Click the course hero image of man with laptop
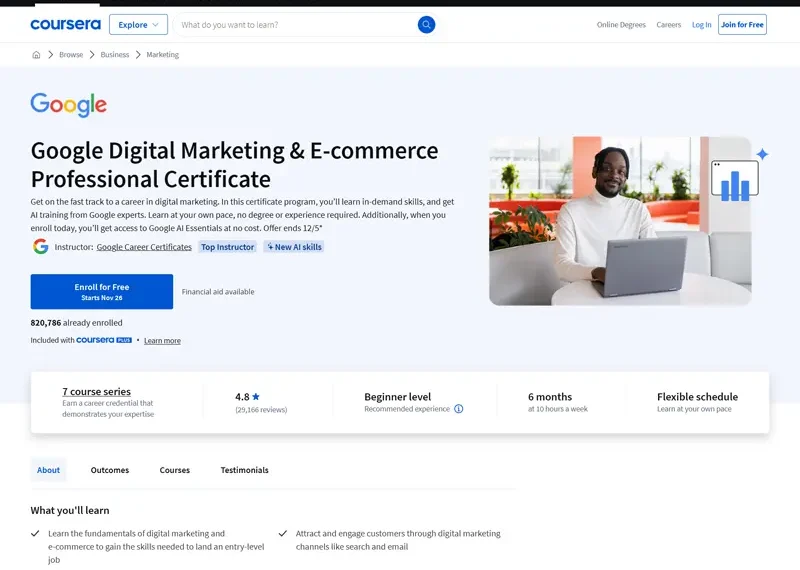Viewport: 800px width, 570px height. click(620, 221)
